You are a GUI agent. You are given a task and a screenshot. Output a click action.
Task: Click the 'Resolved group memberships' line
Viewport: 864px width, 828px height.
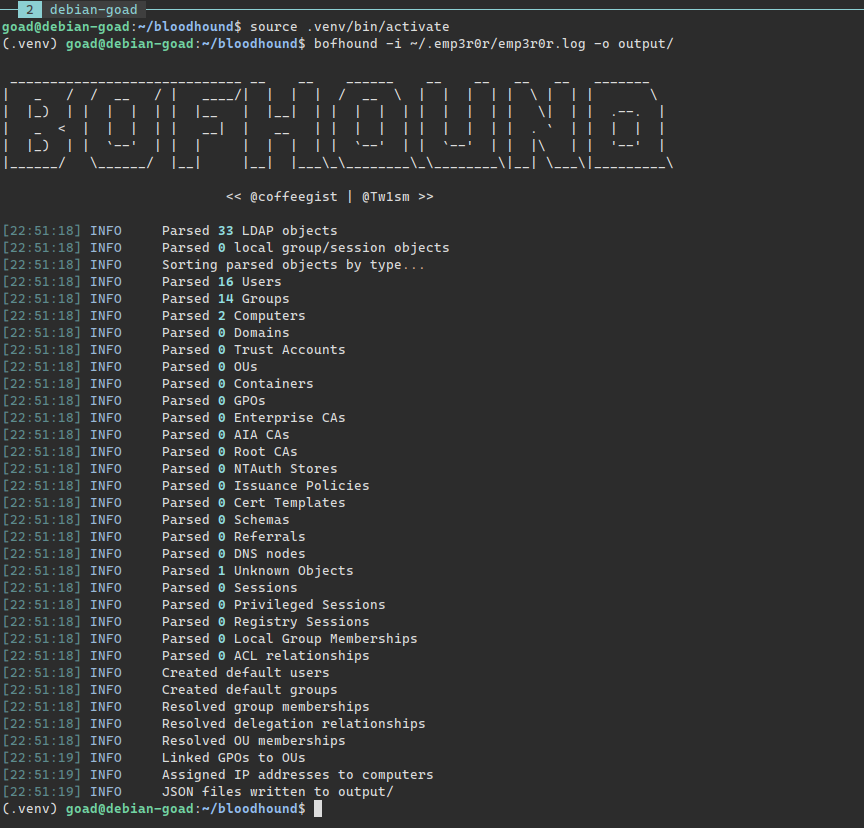click(266, 707)
